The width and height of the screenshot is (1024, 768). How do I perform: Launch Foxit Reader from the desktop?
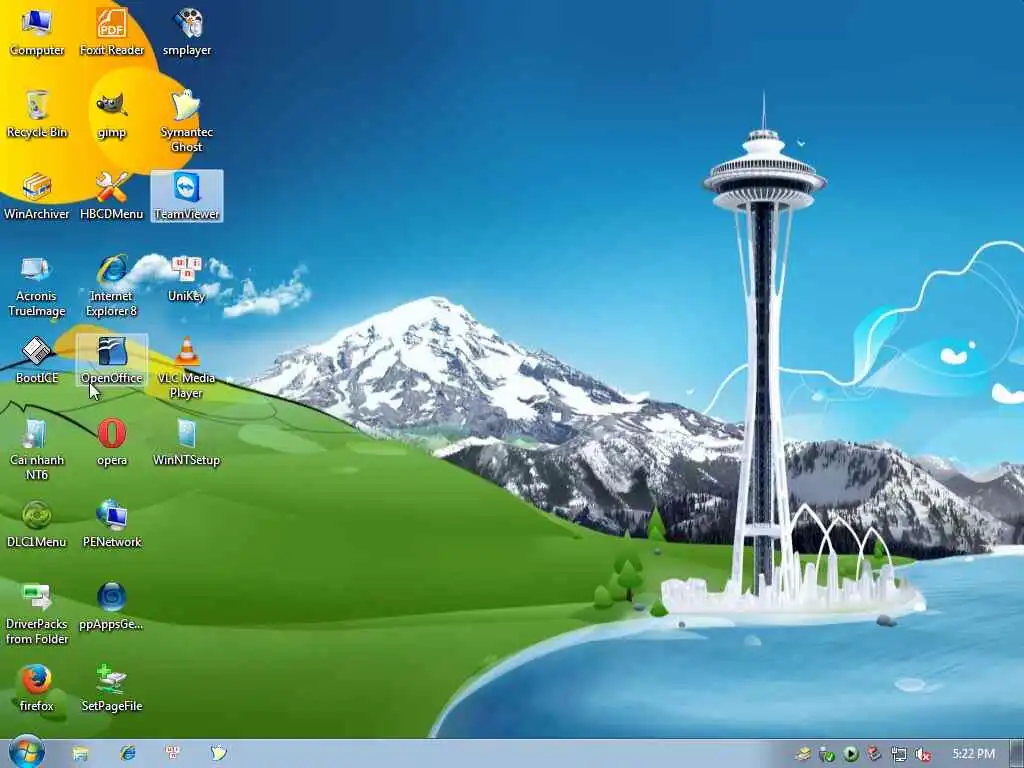click(x=112, y=33)
